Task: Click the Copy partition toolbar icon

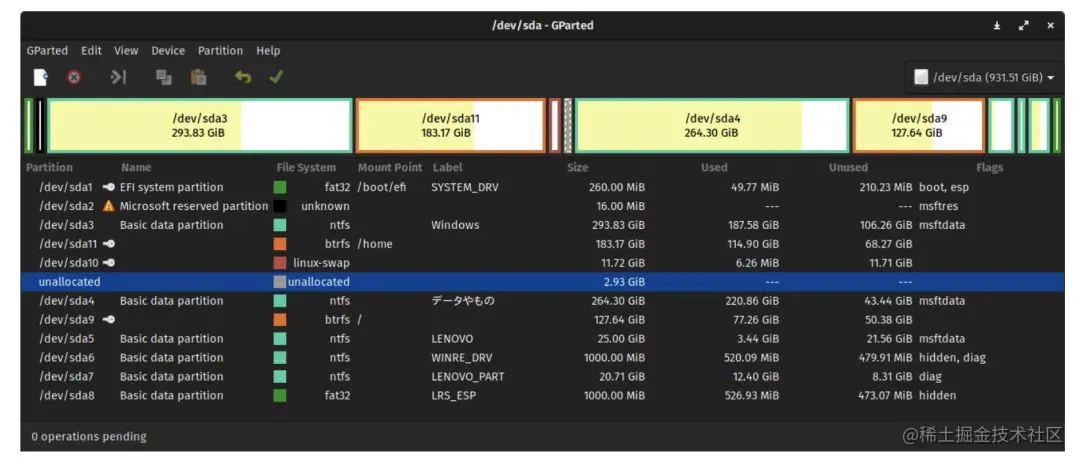Action: pos(163,77)
